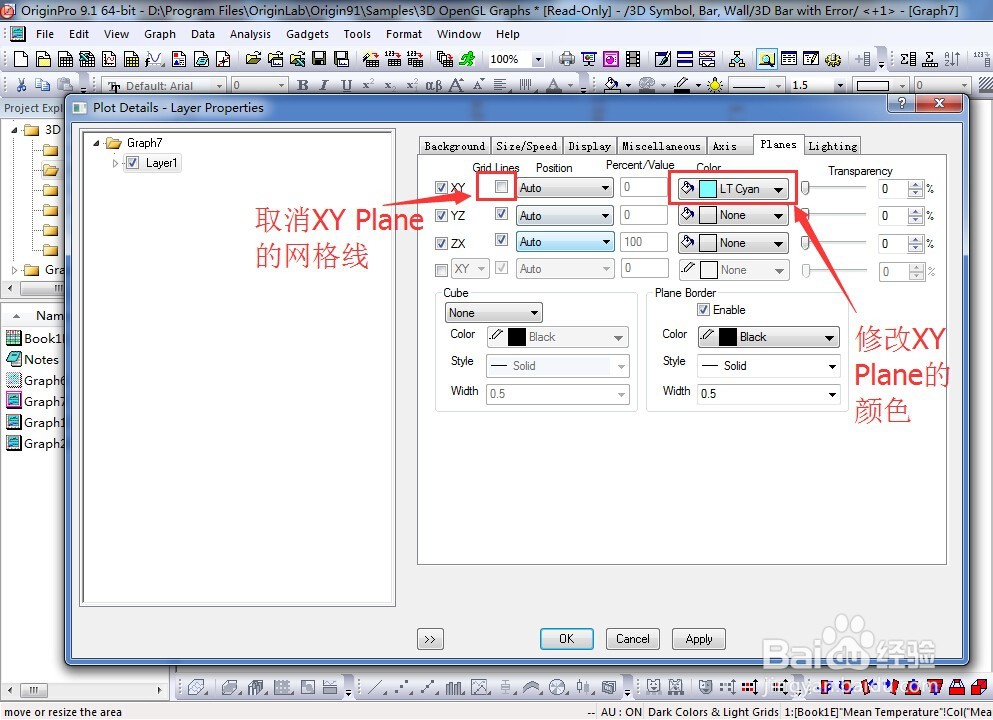993x720 pixels.
Task: Click the Line plot icon in bottom toolbar
Action: (x=376, y=687)
